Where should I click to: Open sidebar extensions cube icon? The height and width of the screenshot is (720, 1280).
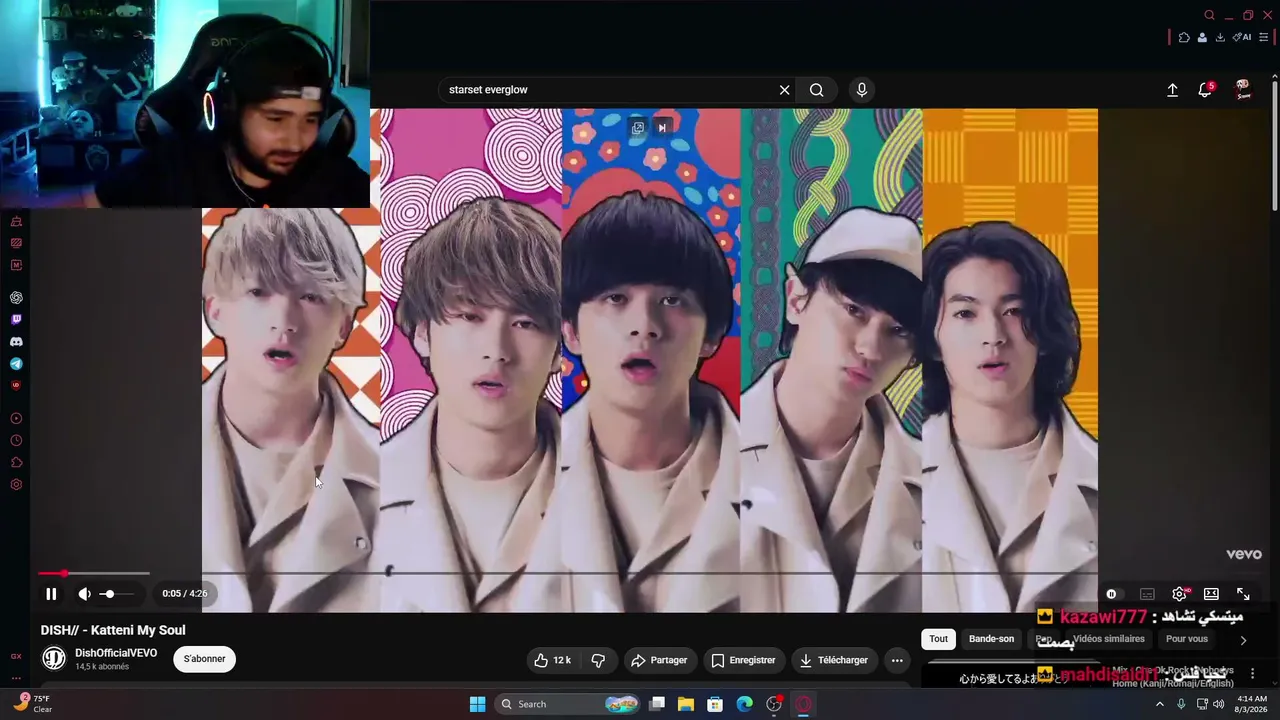16,463
